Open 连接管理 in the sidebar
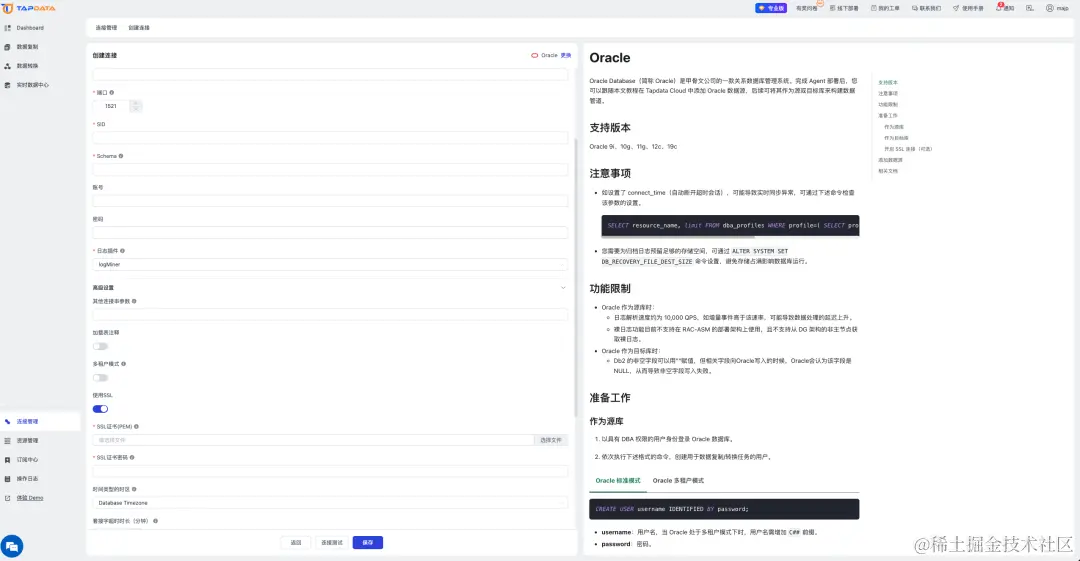 (27, 421)
